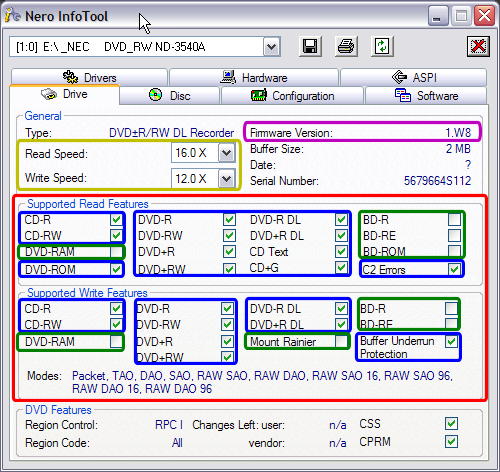Toggle DVD+R DL checkbox in Write Features
Screen dimensions: 500x472
341,324
